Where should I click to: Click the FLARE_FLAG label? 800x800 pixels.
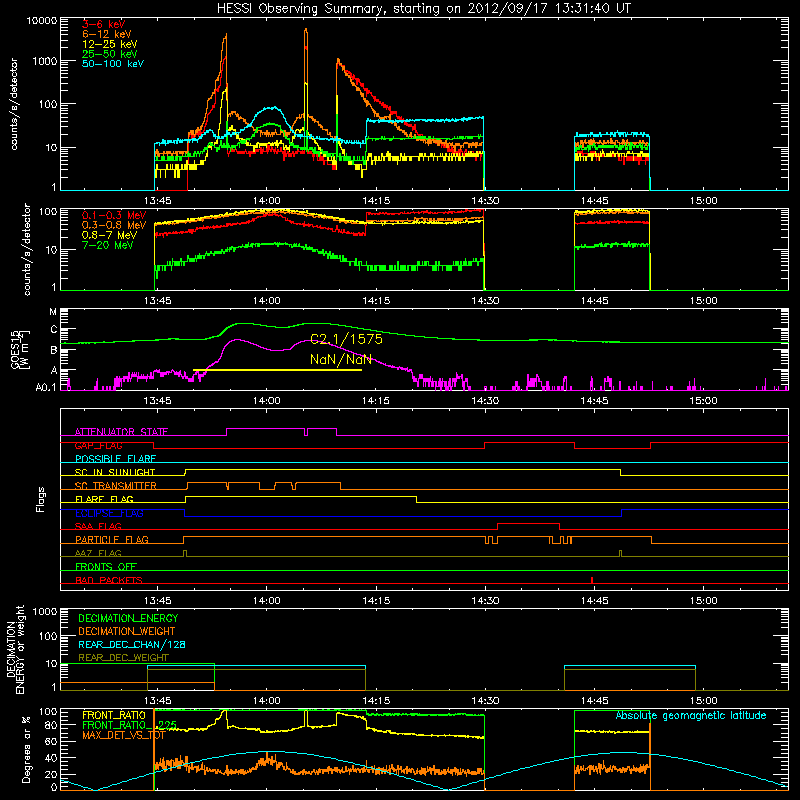coord(104,499)
